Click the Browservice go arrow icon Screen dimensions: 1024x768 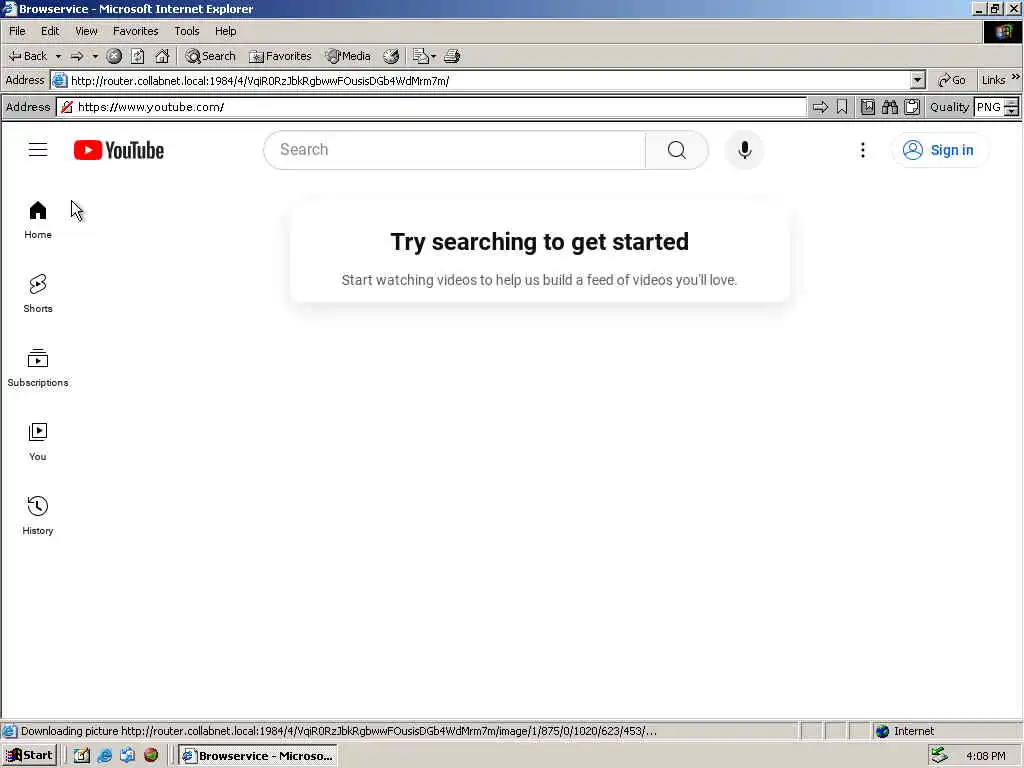[820, 107]
